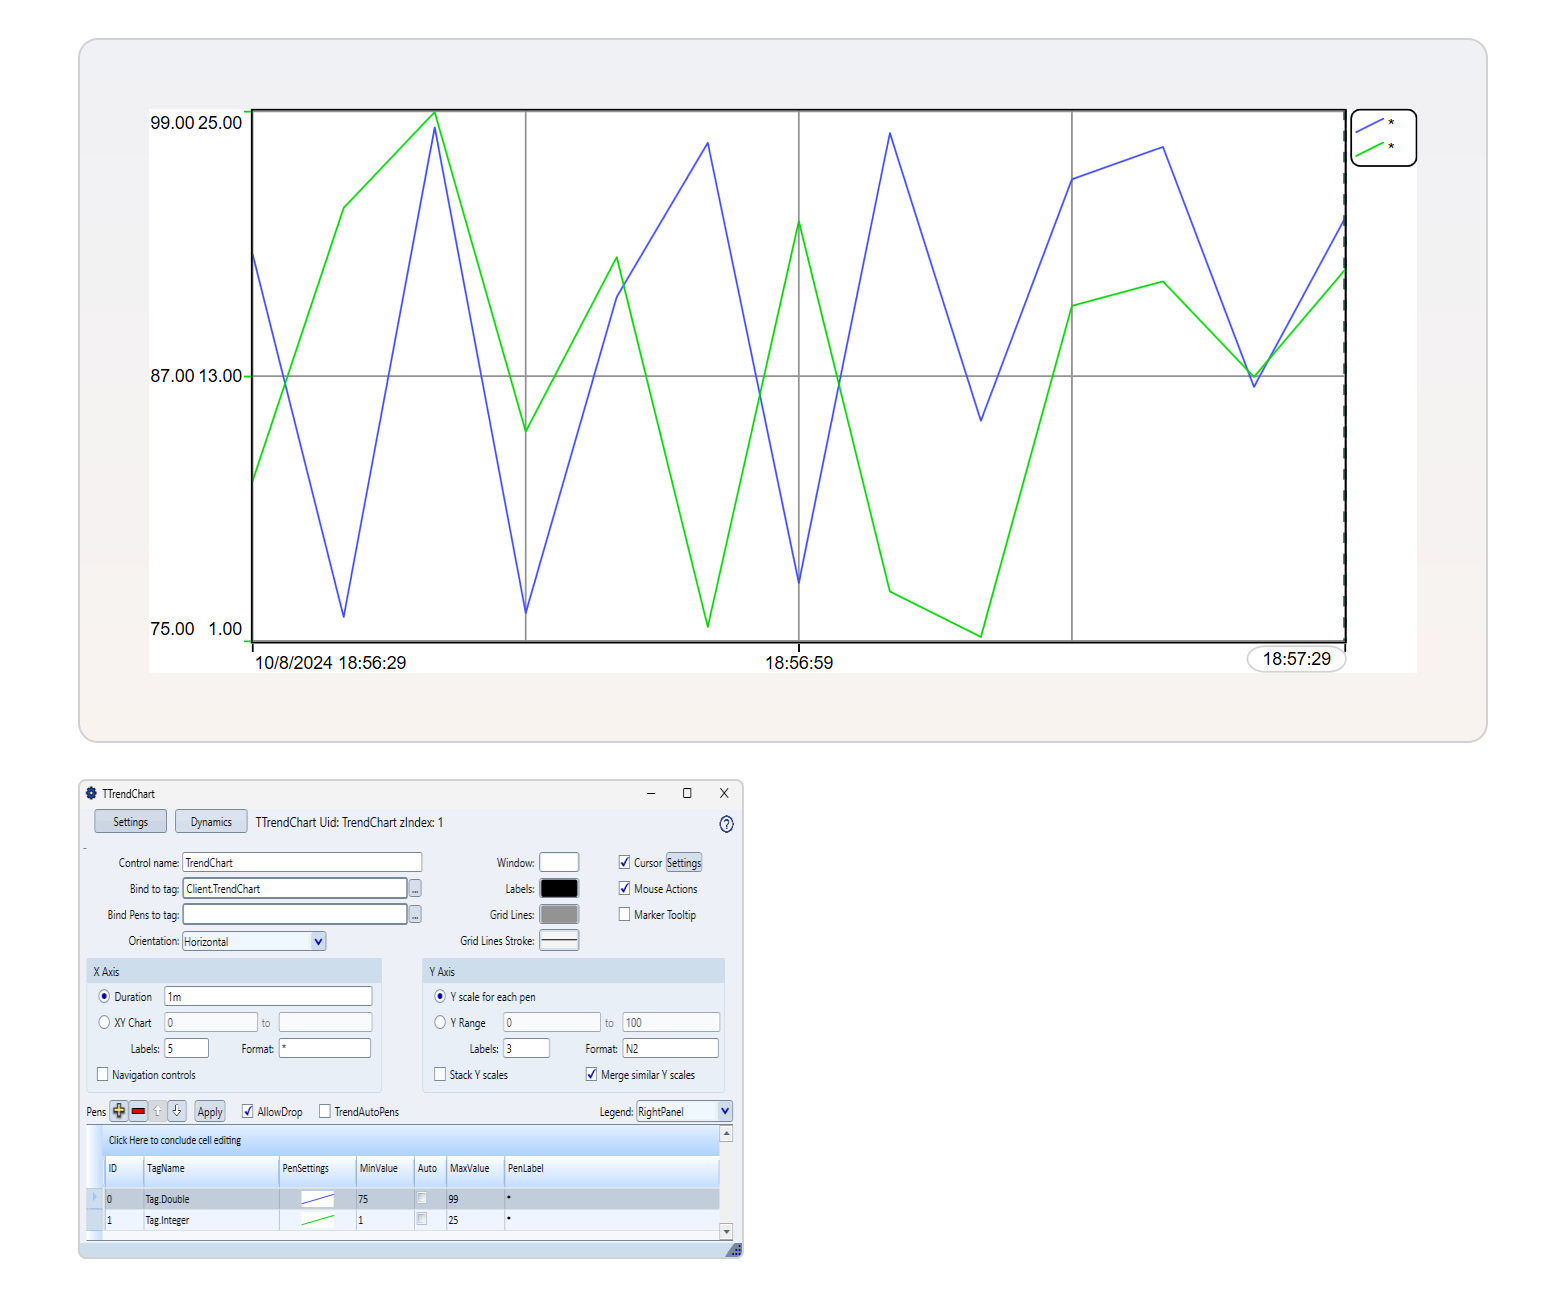Screen dimensions: 1566x1297
Task: Move pen up with the up arrow icon
Action: (157, 1111)
